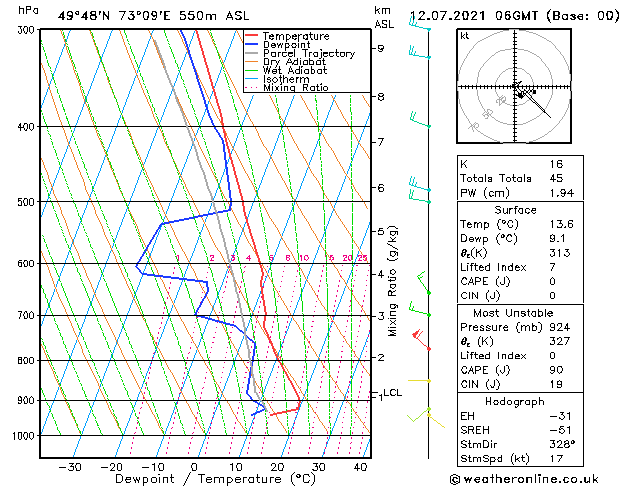Select the 'Parcel Trajectory' legend label
The height and width of the screenshot is (486, 629).
click(309, 53)
